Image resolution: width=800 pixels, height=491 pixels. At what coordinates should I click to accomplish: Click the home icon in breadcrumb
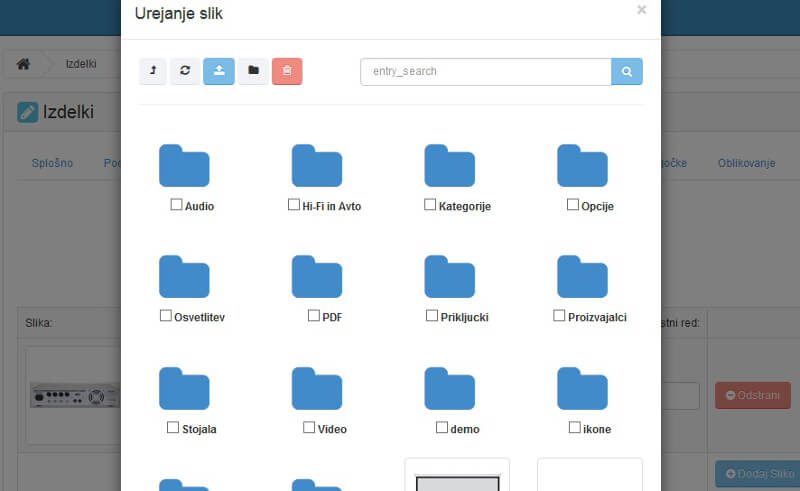tap(23, 64)
